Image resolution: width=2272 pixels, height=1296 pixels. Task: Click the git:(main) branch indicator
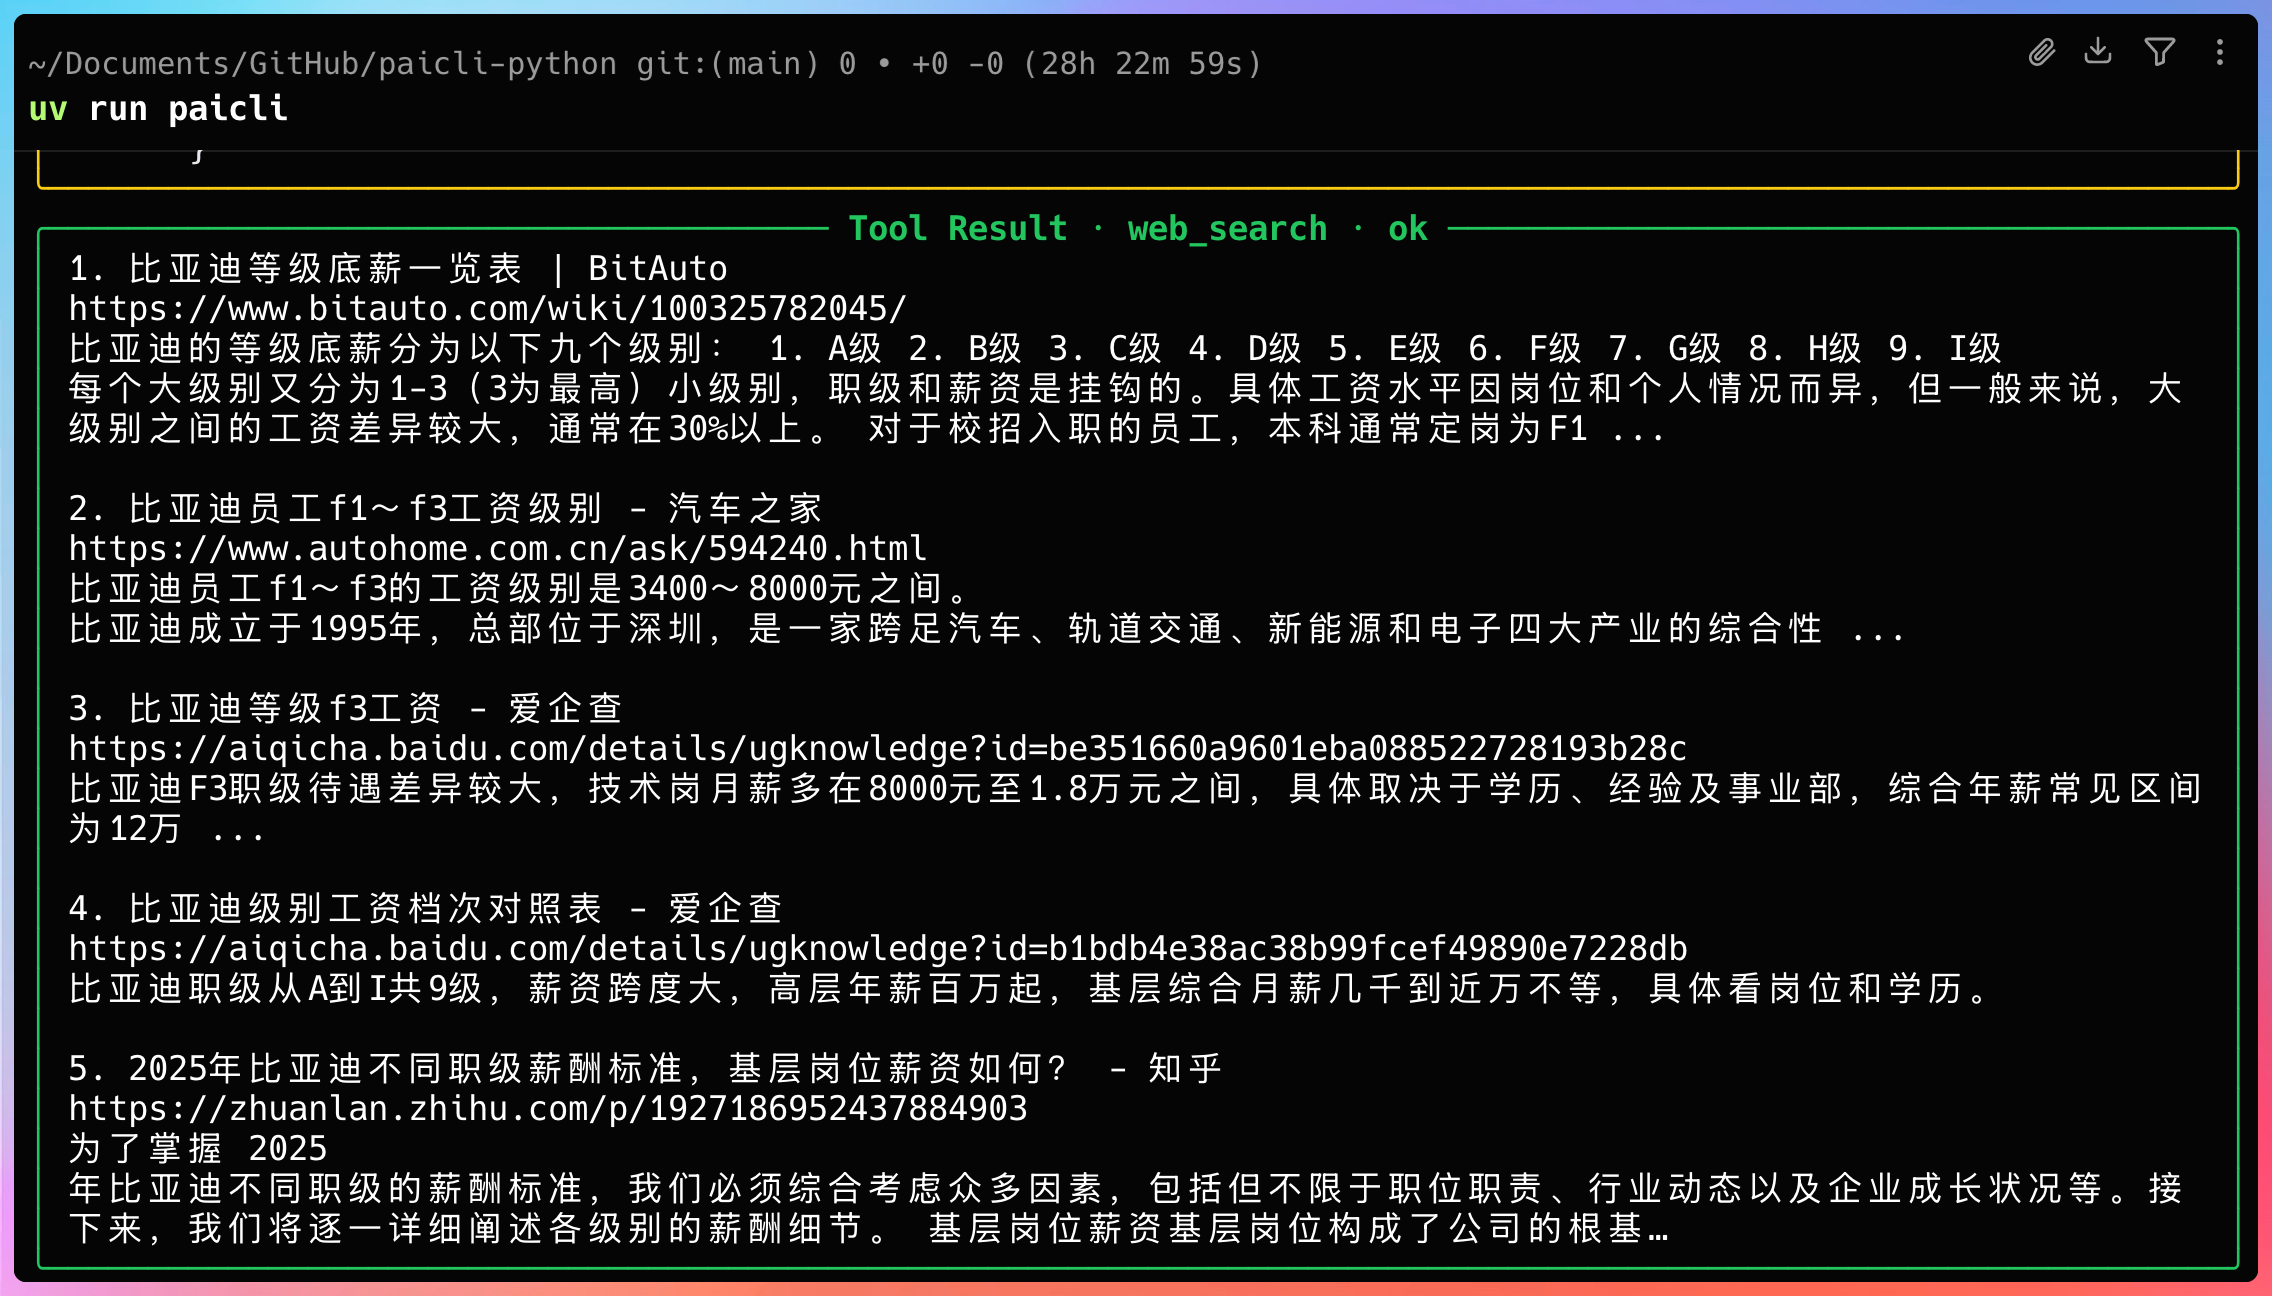pyautogui.click(x=728, y=64)
